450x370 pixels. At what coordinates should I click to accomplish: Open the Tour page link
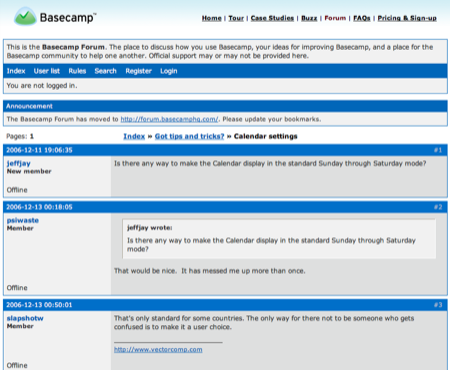pyautogui.click(x=236, y=18)
